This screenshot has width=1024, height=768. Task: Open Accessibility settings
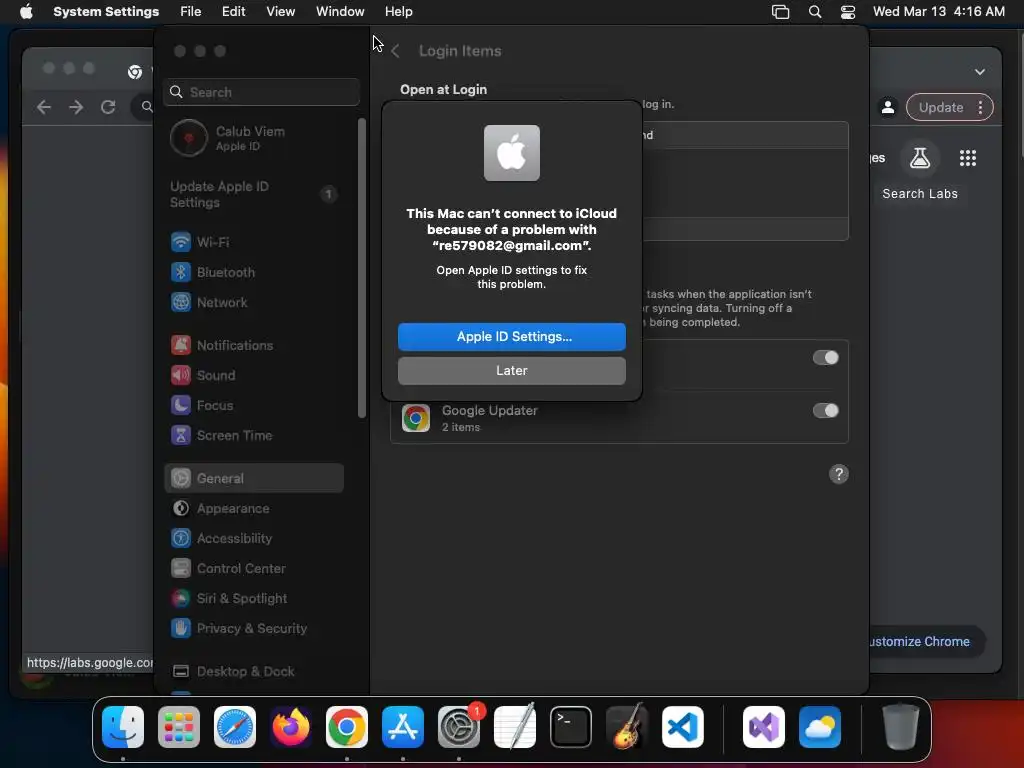point(254,539)
